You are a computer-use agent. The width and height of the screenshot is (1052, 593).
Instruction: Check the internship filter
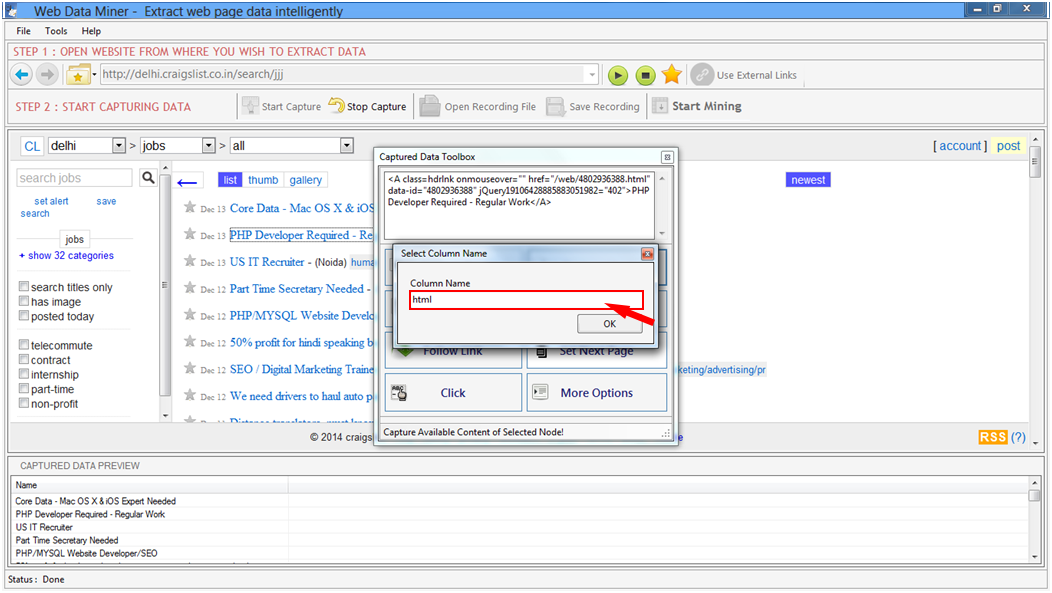pos(24,374)
